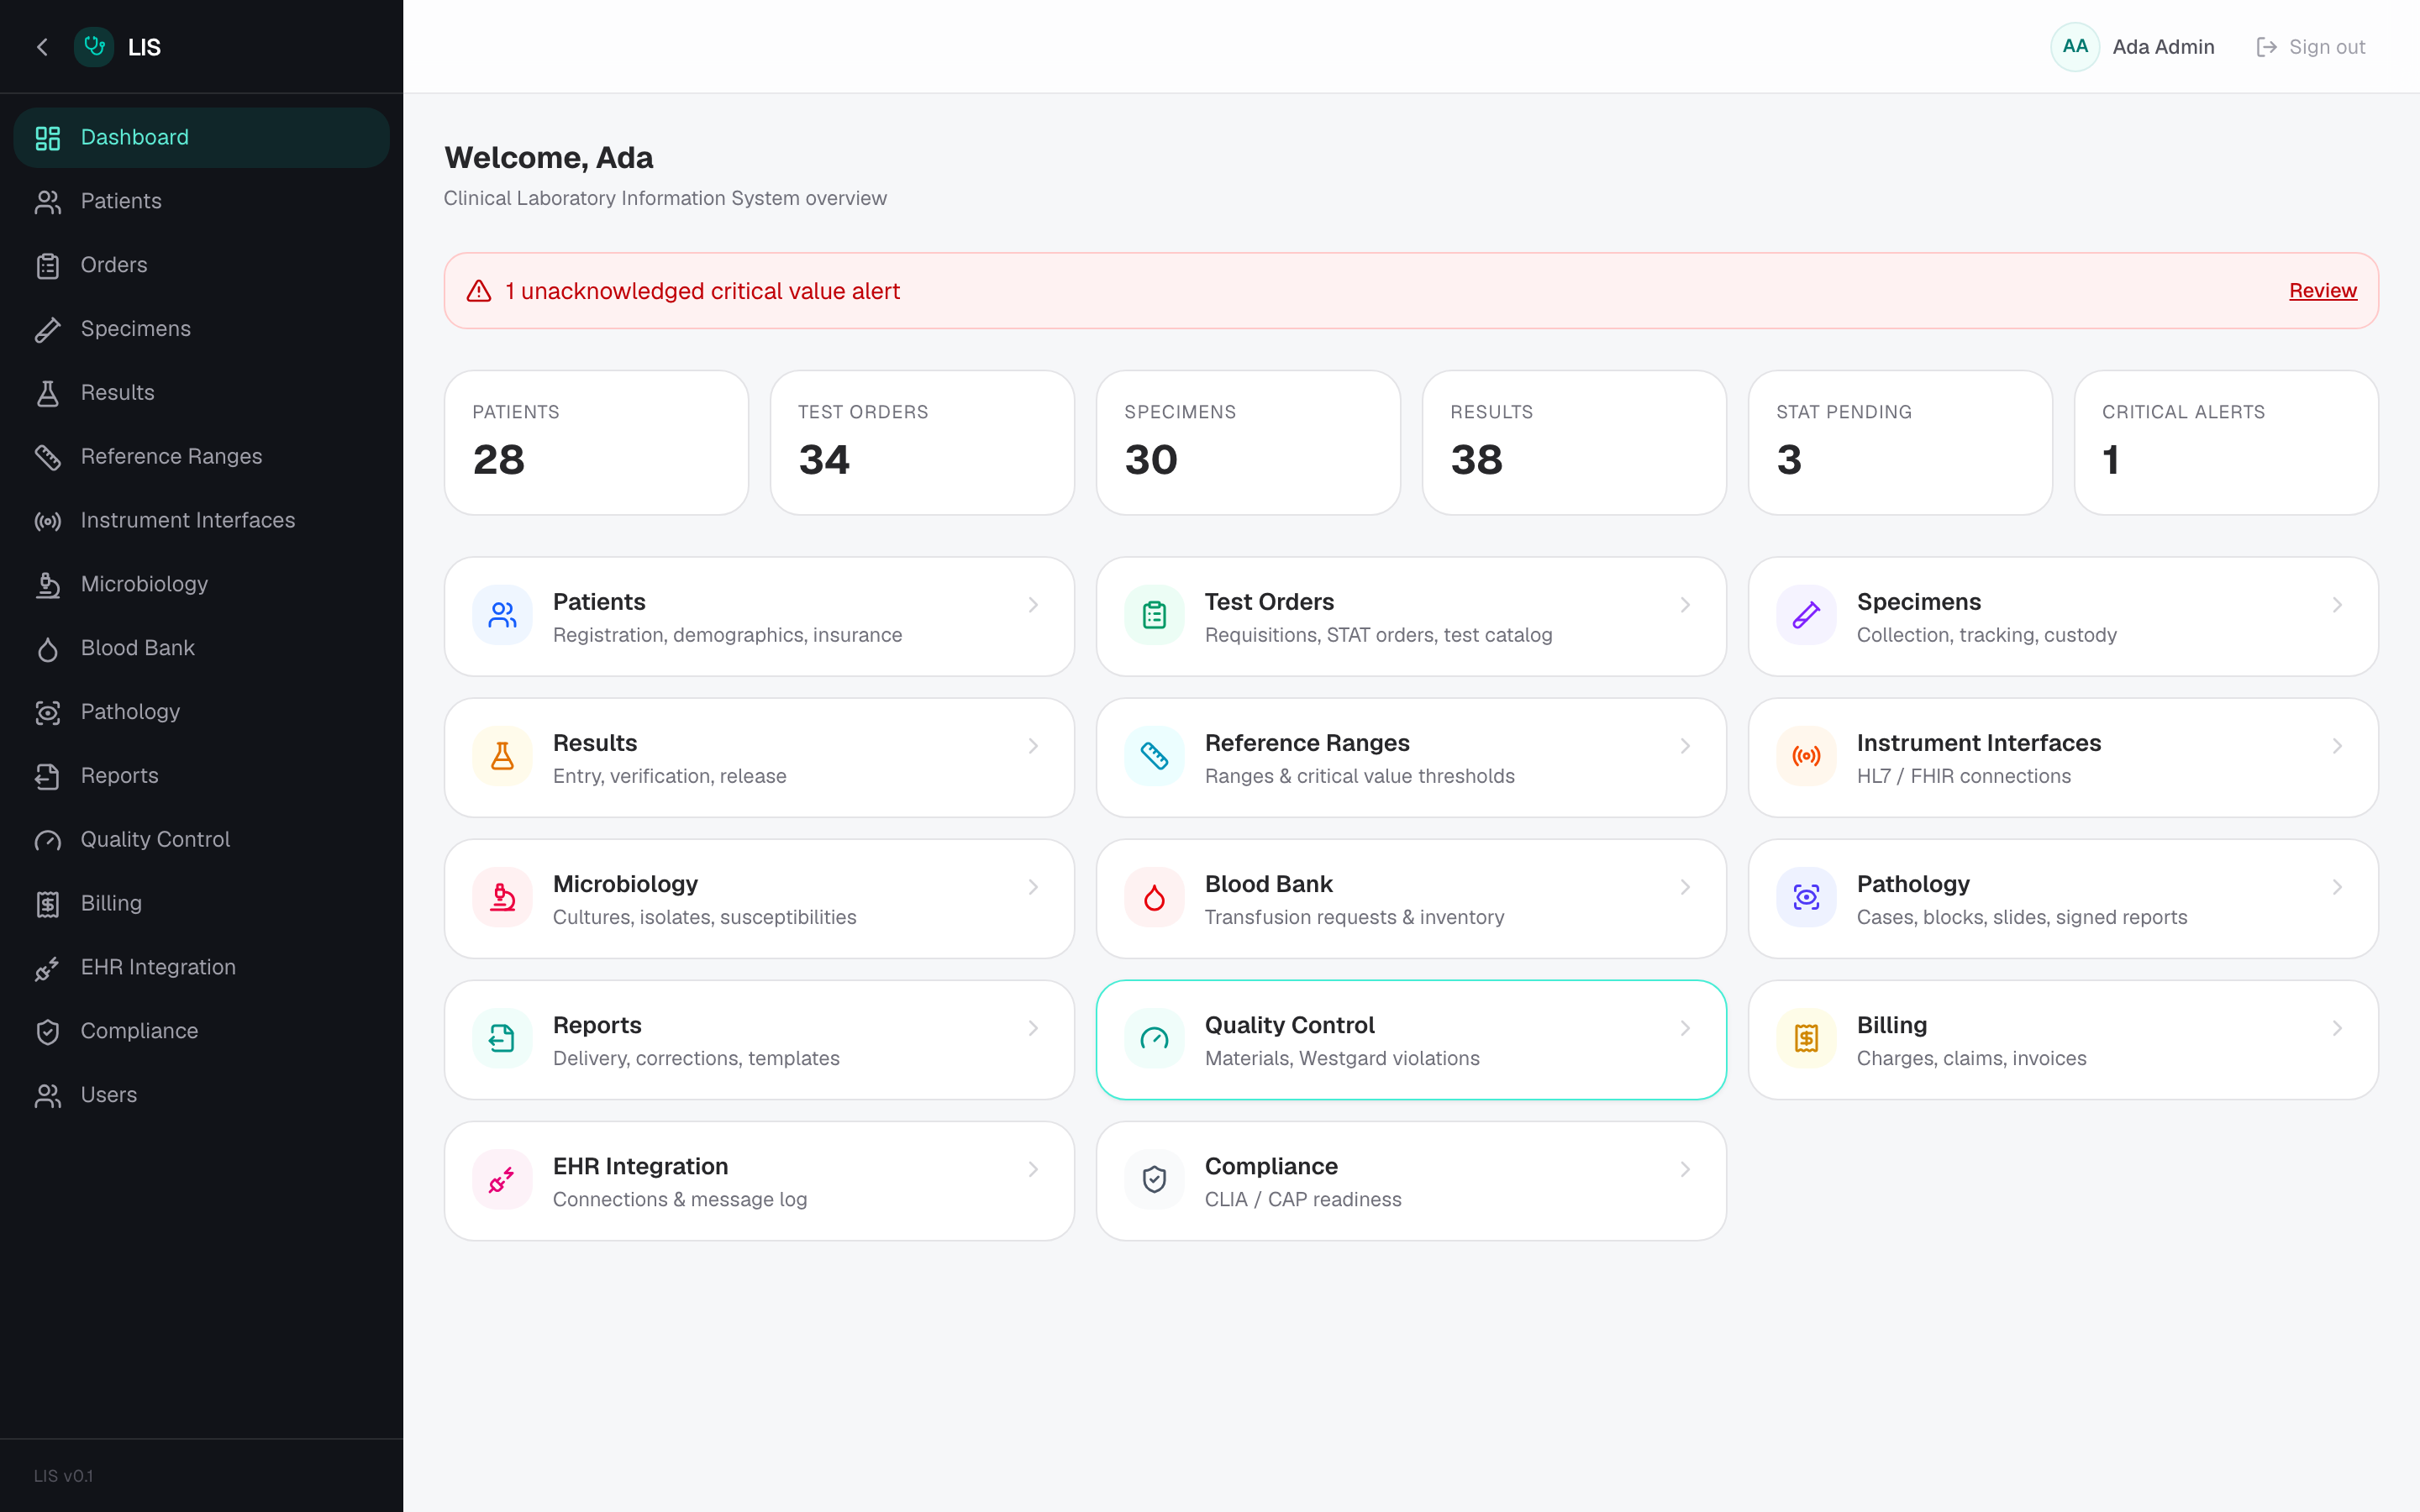Click the EHR Integration plug icon in sidebar

tap(48, 968)
